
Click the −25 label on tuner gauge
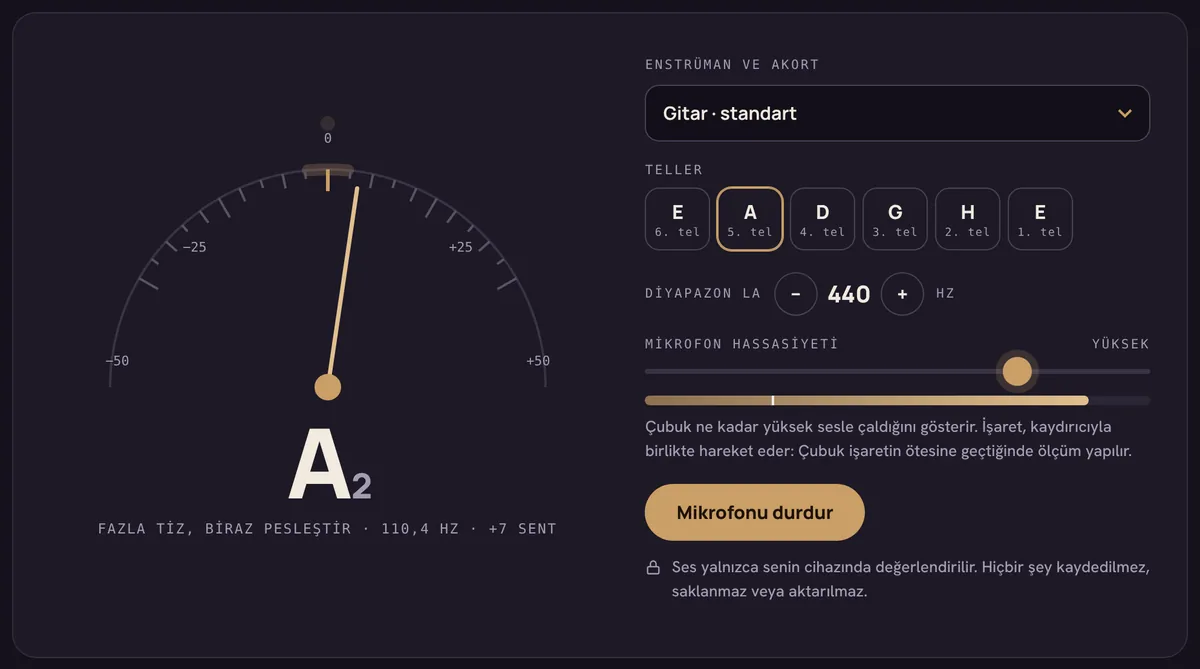pos(194,247)
